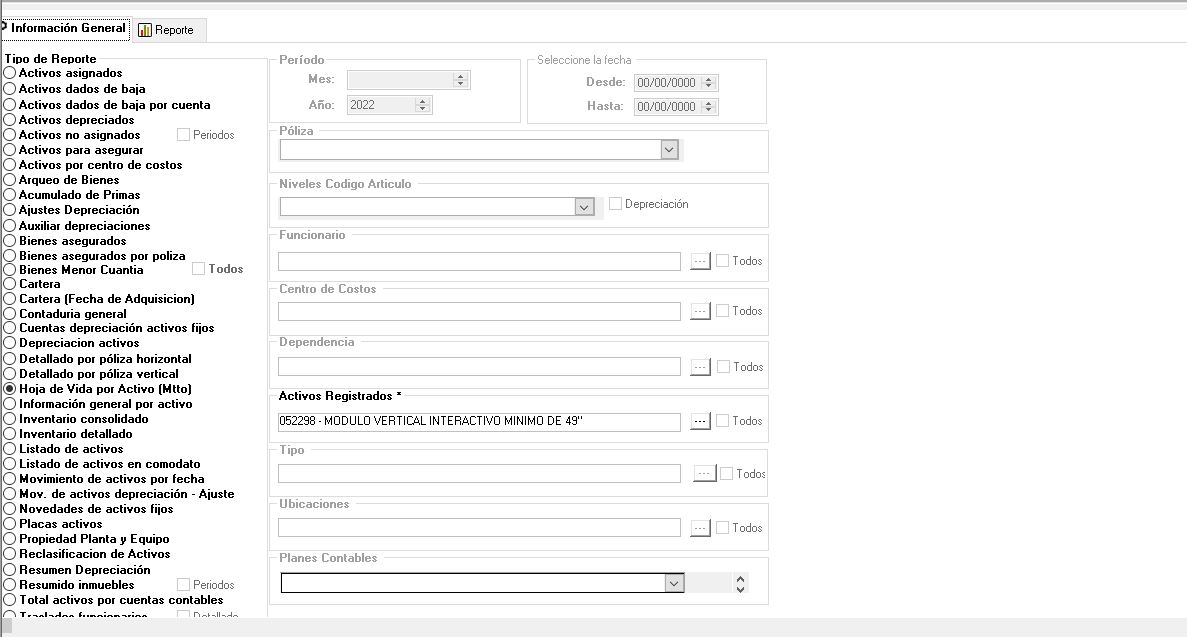This screenshot has width=1187, height=637.
Task: Click the Año spinner arrows
Action: click(x=422, y=105)
